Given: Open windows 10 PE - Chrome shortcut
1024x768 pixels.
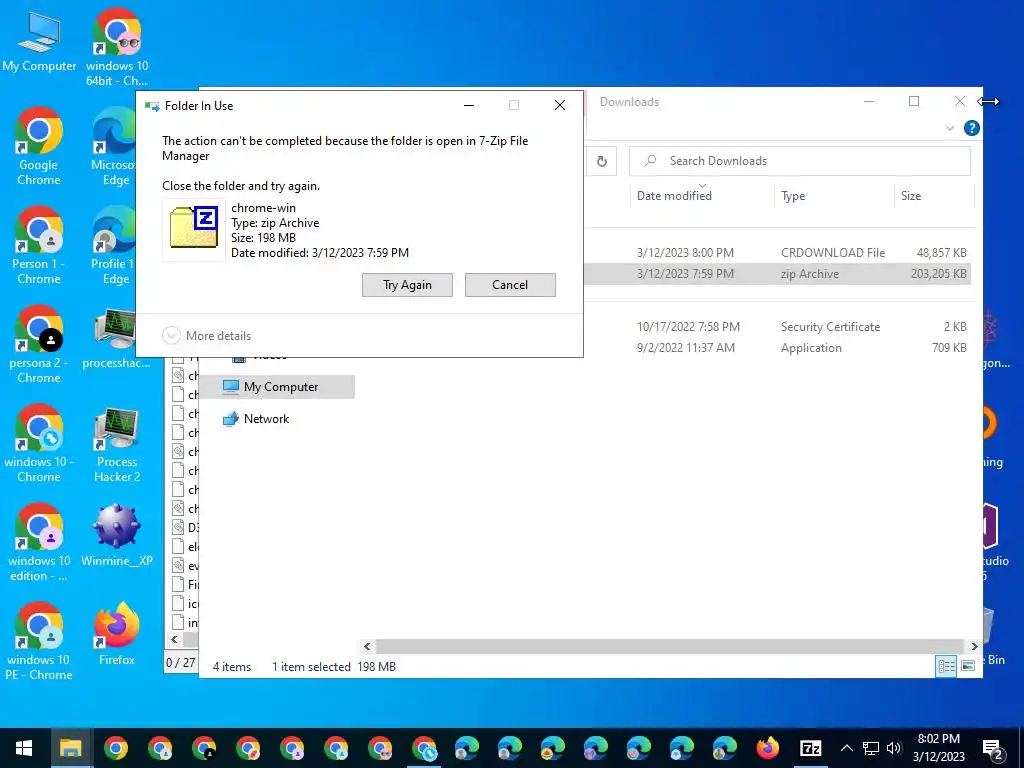Looking at the screenshot, I should pos(39,642).
